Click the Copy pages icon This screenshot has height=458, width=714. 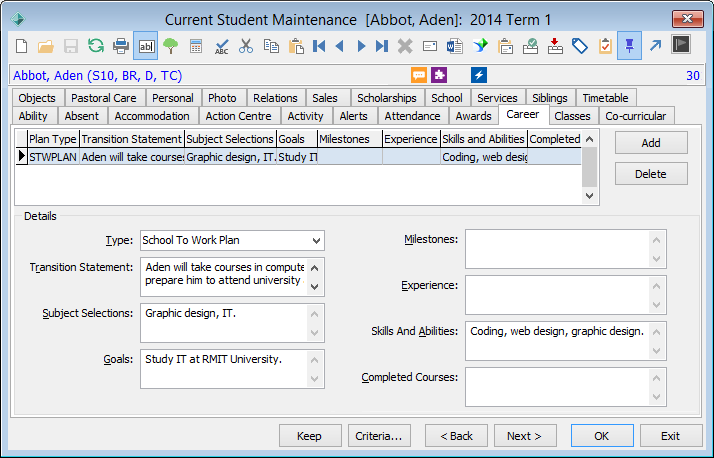click(271, 46)
